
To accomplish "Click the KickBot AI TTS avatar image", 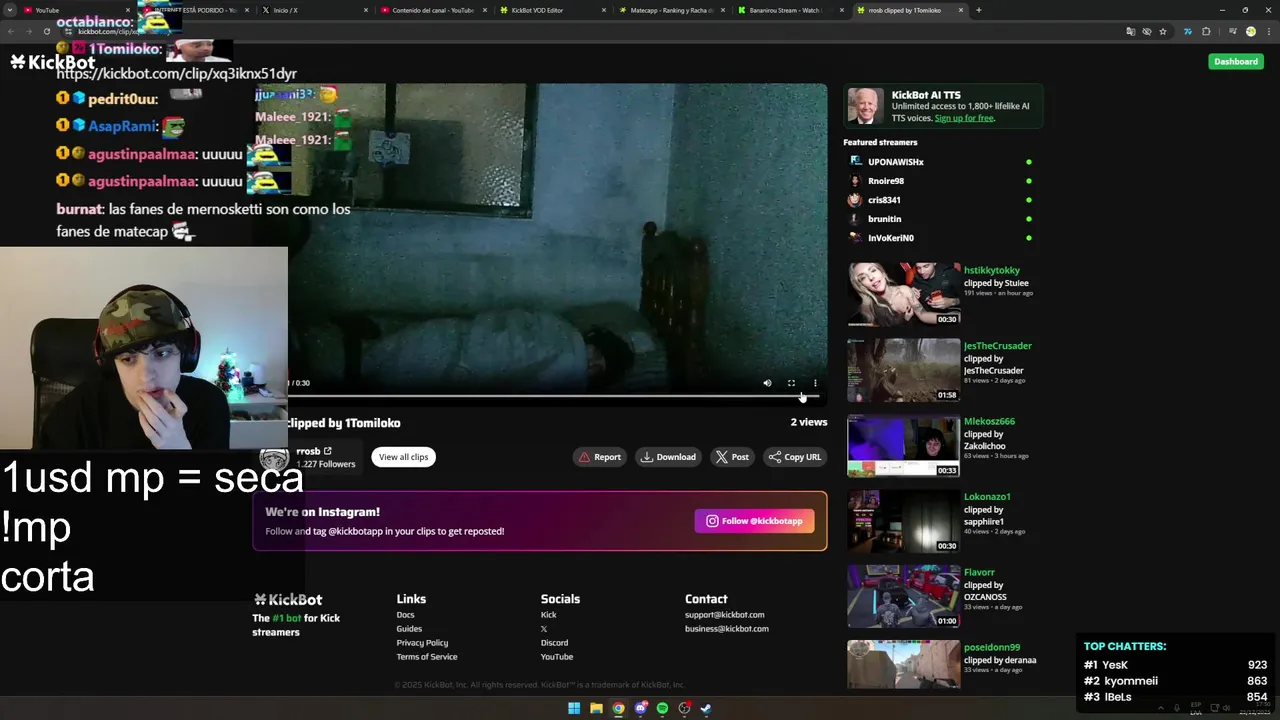I will [866, 106].
